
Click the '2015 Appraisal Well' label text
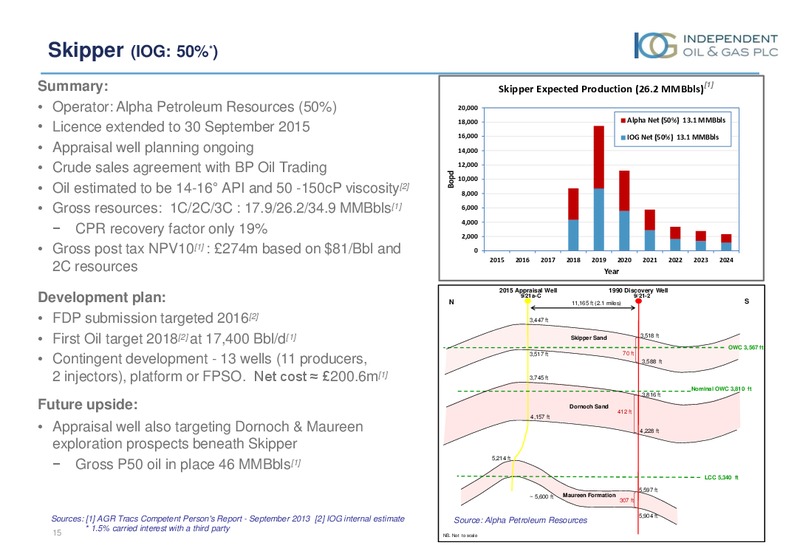528,290
